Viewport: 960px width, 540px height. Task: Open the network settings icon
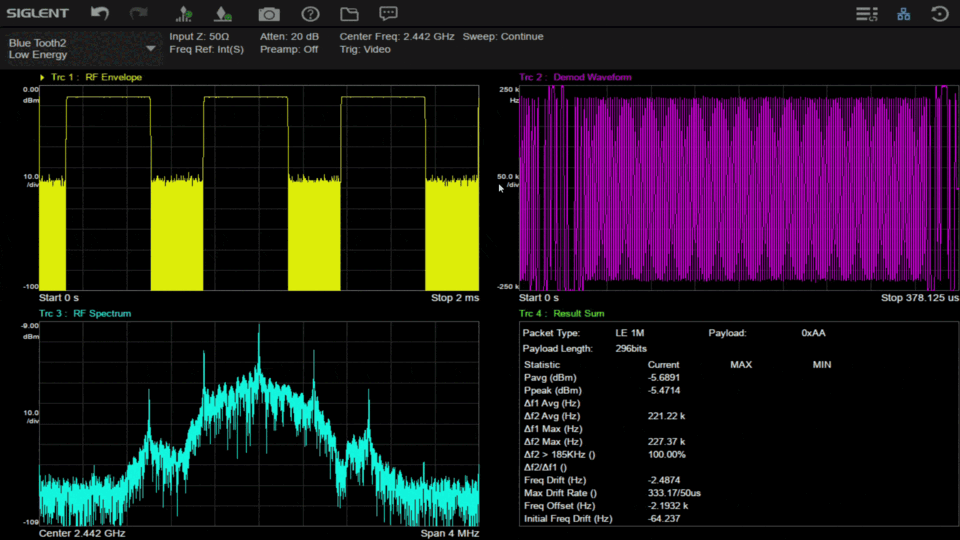click(x=904, y=14)
